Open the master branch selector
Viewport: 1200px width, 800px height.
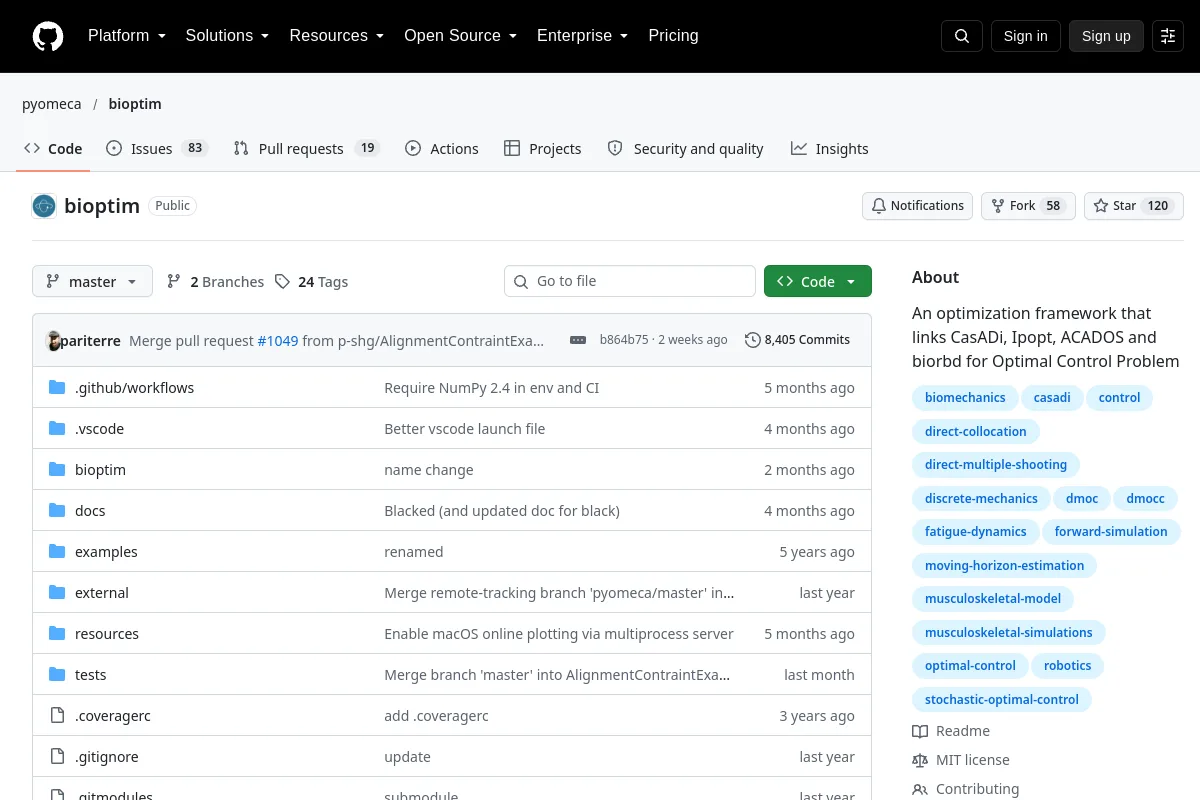click(92, 281)
